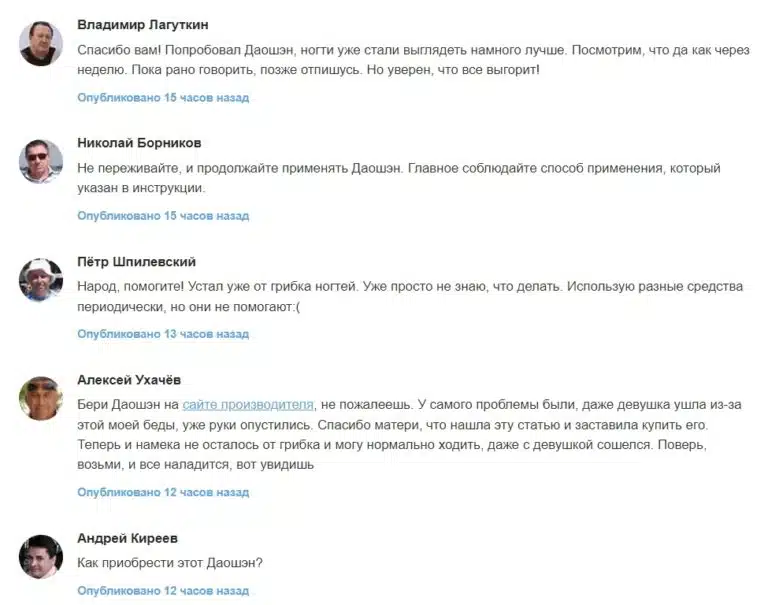Open Андрей Киреев's avatar photo
Screen dimensions: 768x605
pyautogui.click(x=41, y=557)
